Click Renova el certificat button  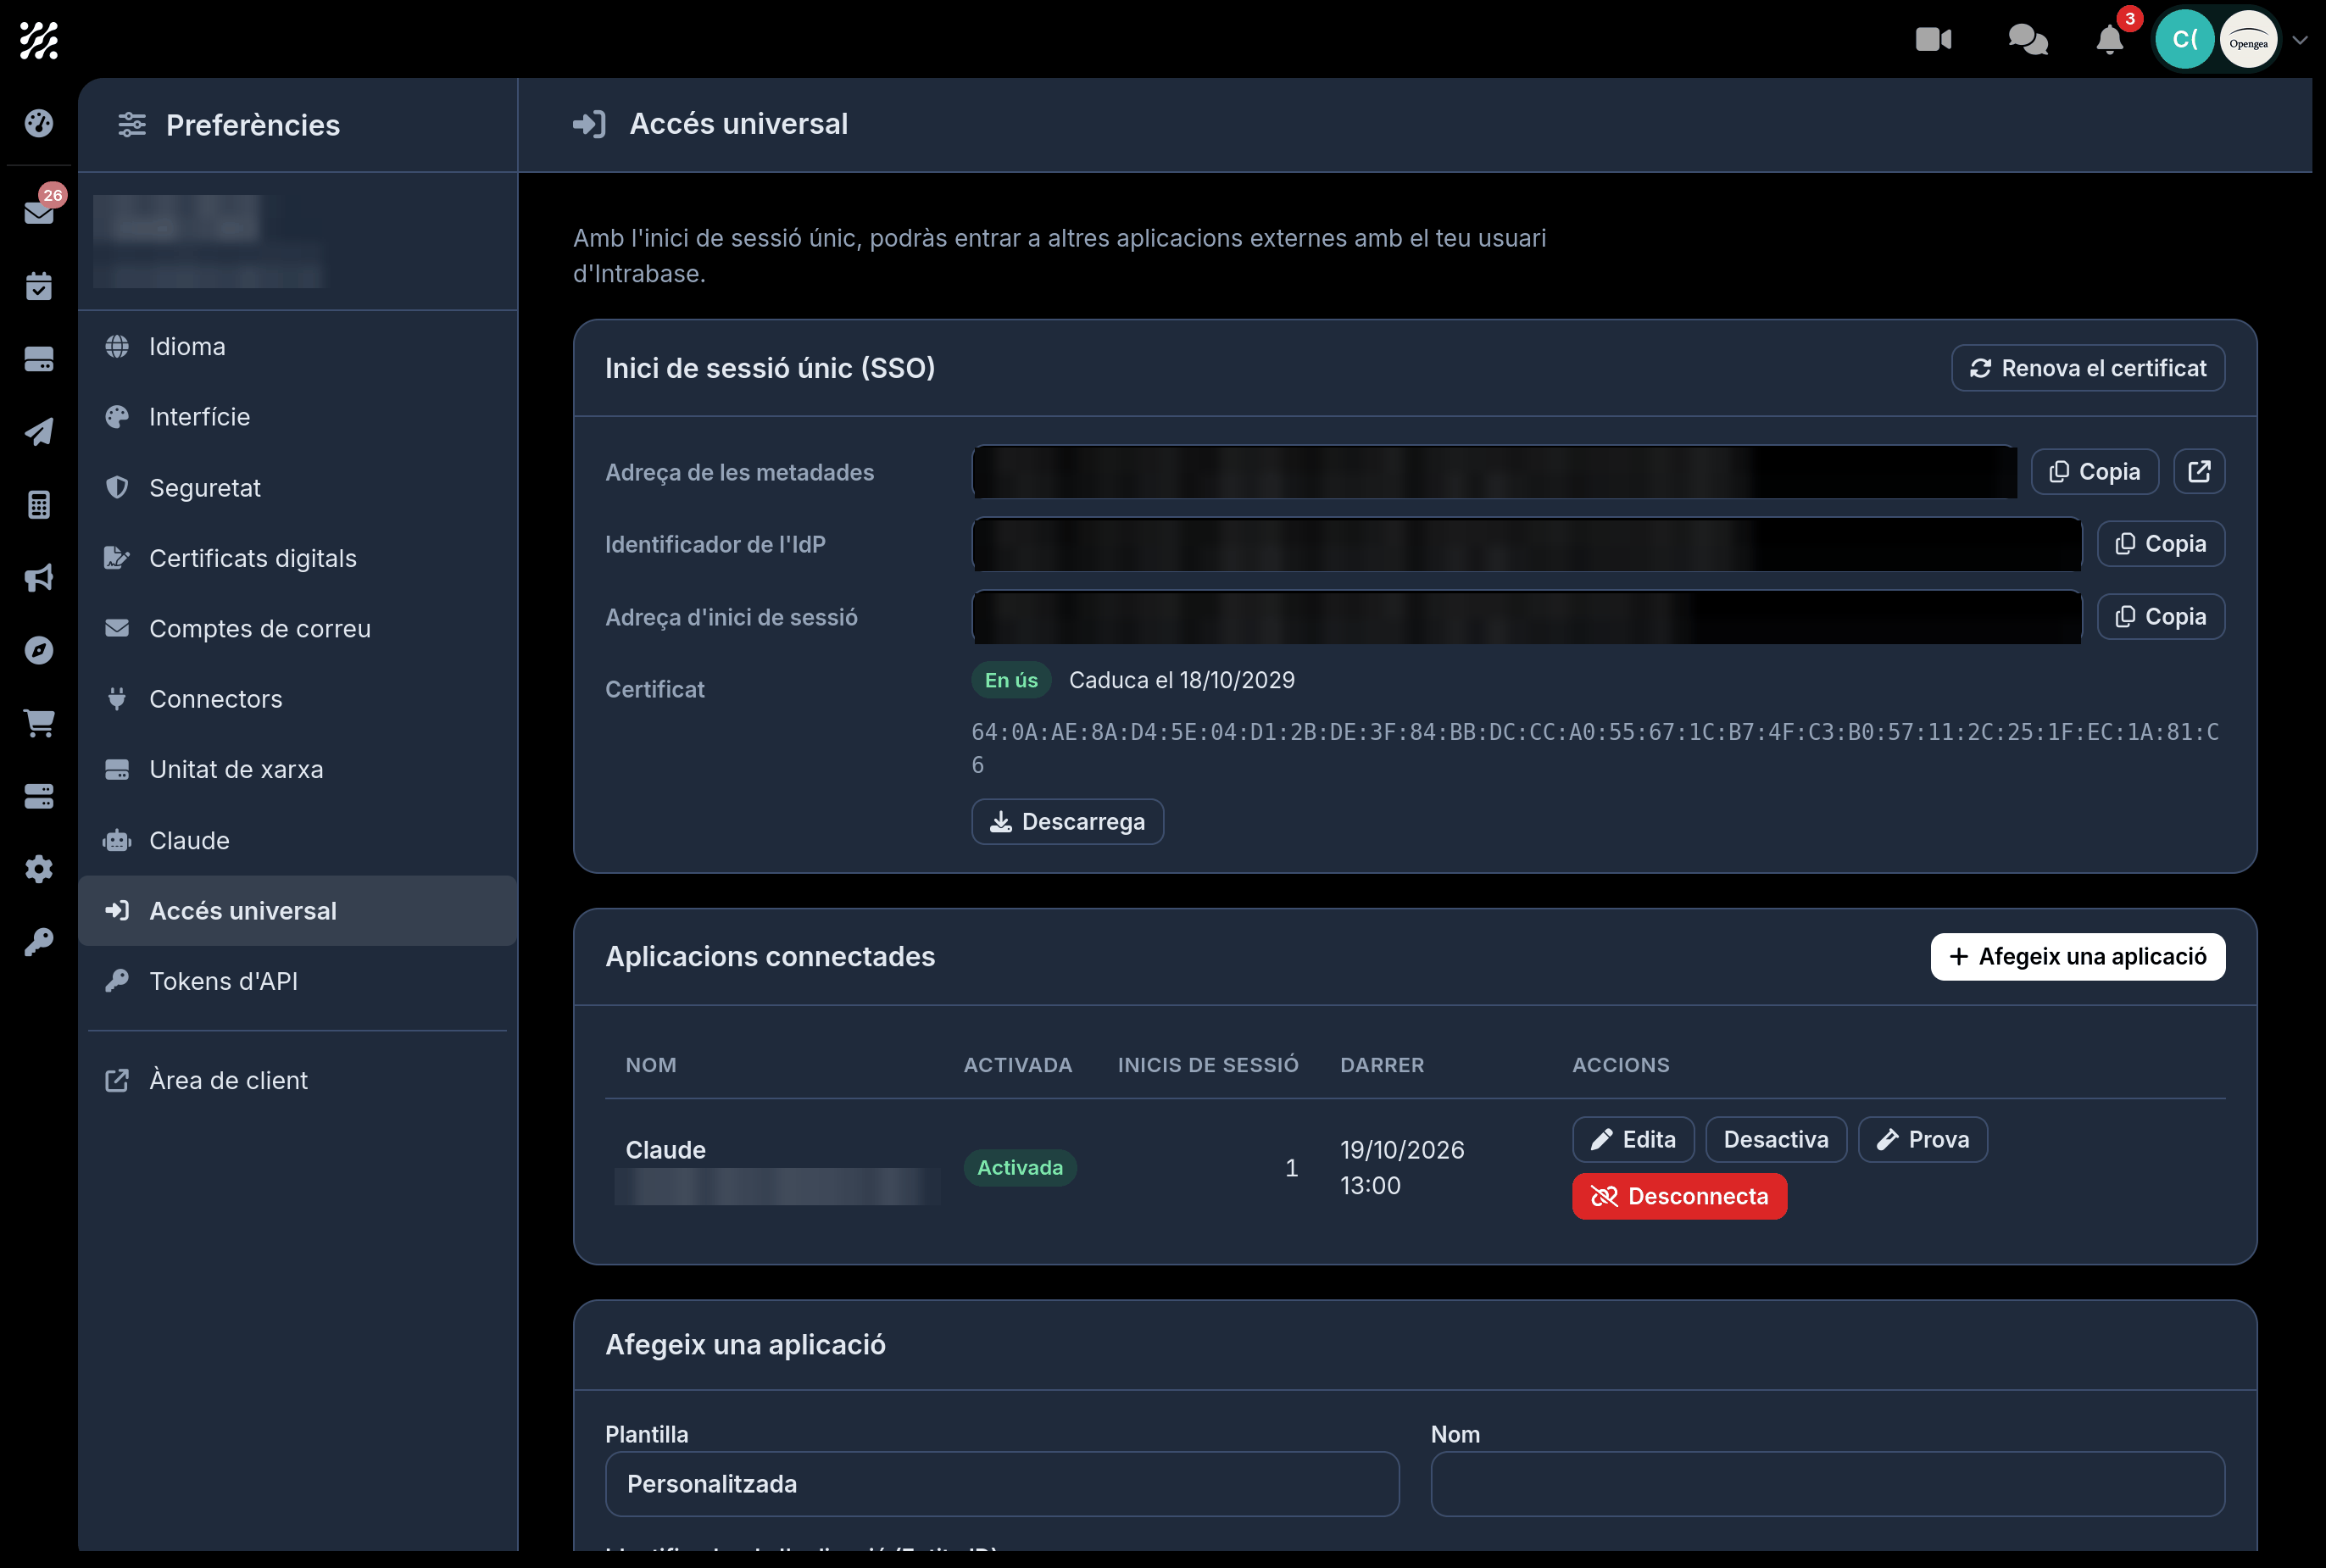click(x=2087, y=368)
